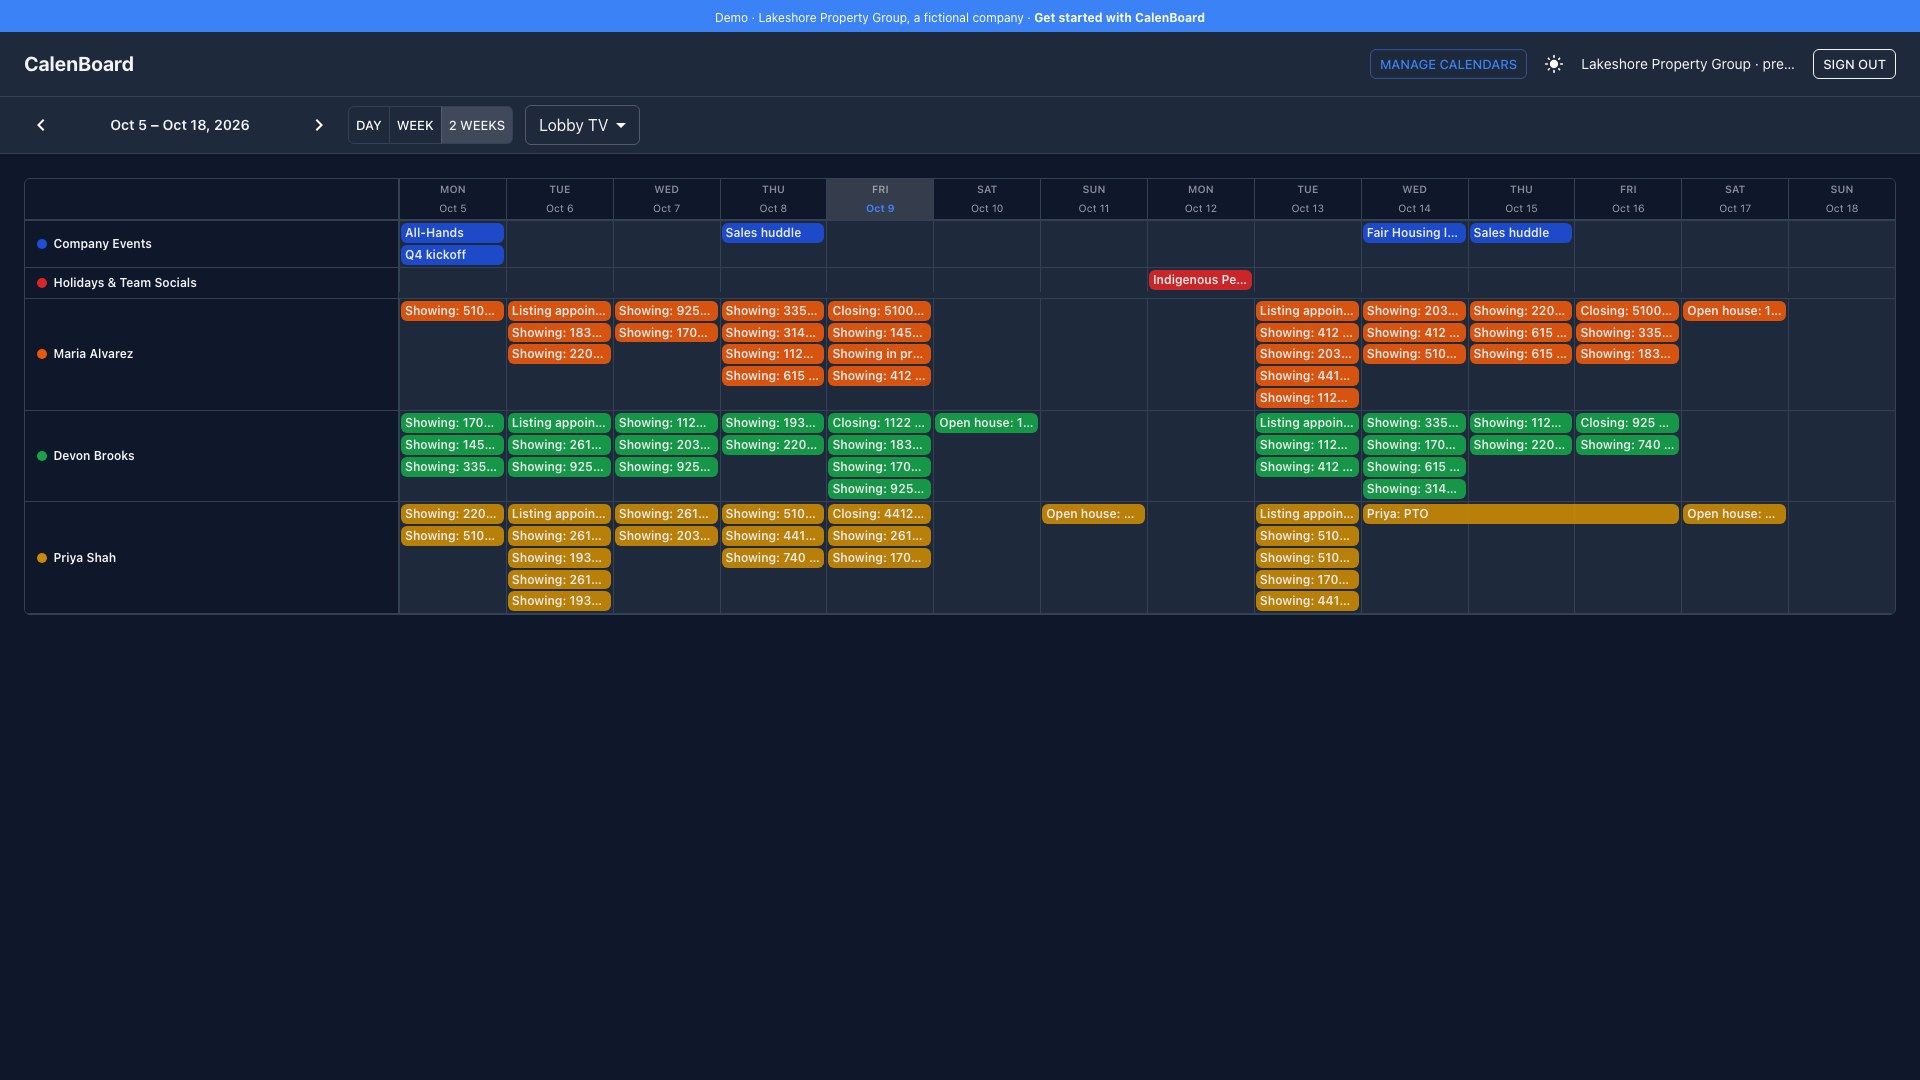Select the Mon Oct 12 column header

click(1200, 199)
